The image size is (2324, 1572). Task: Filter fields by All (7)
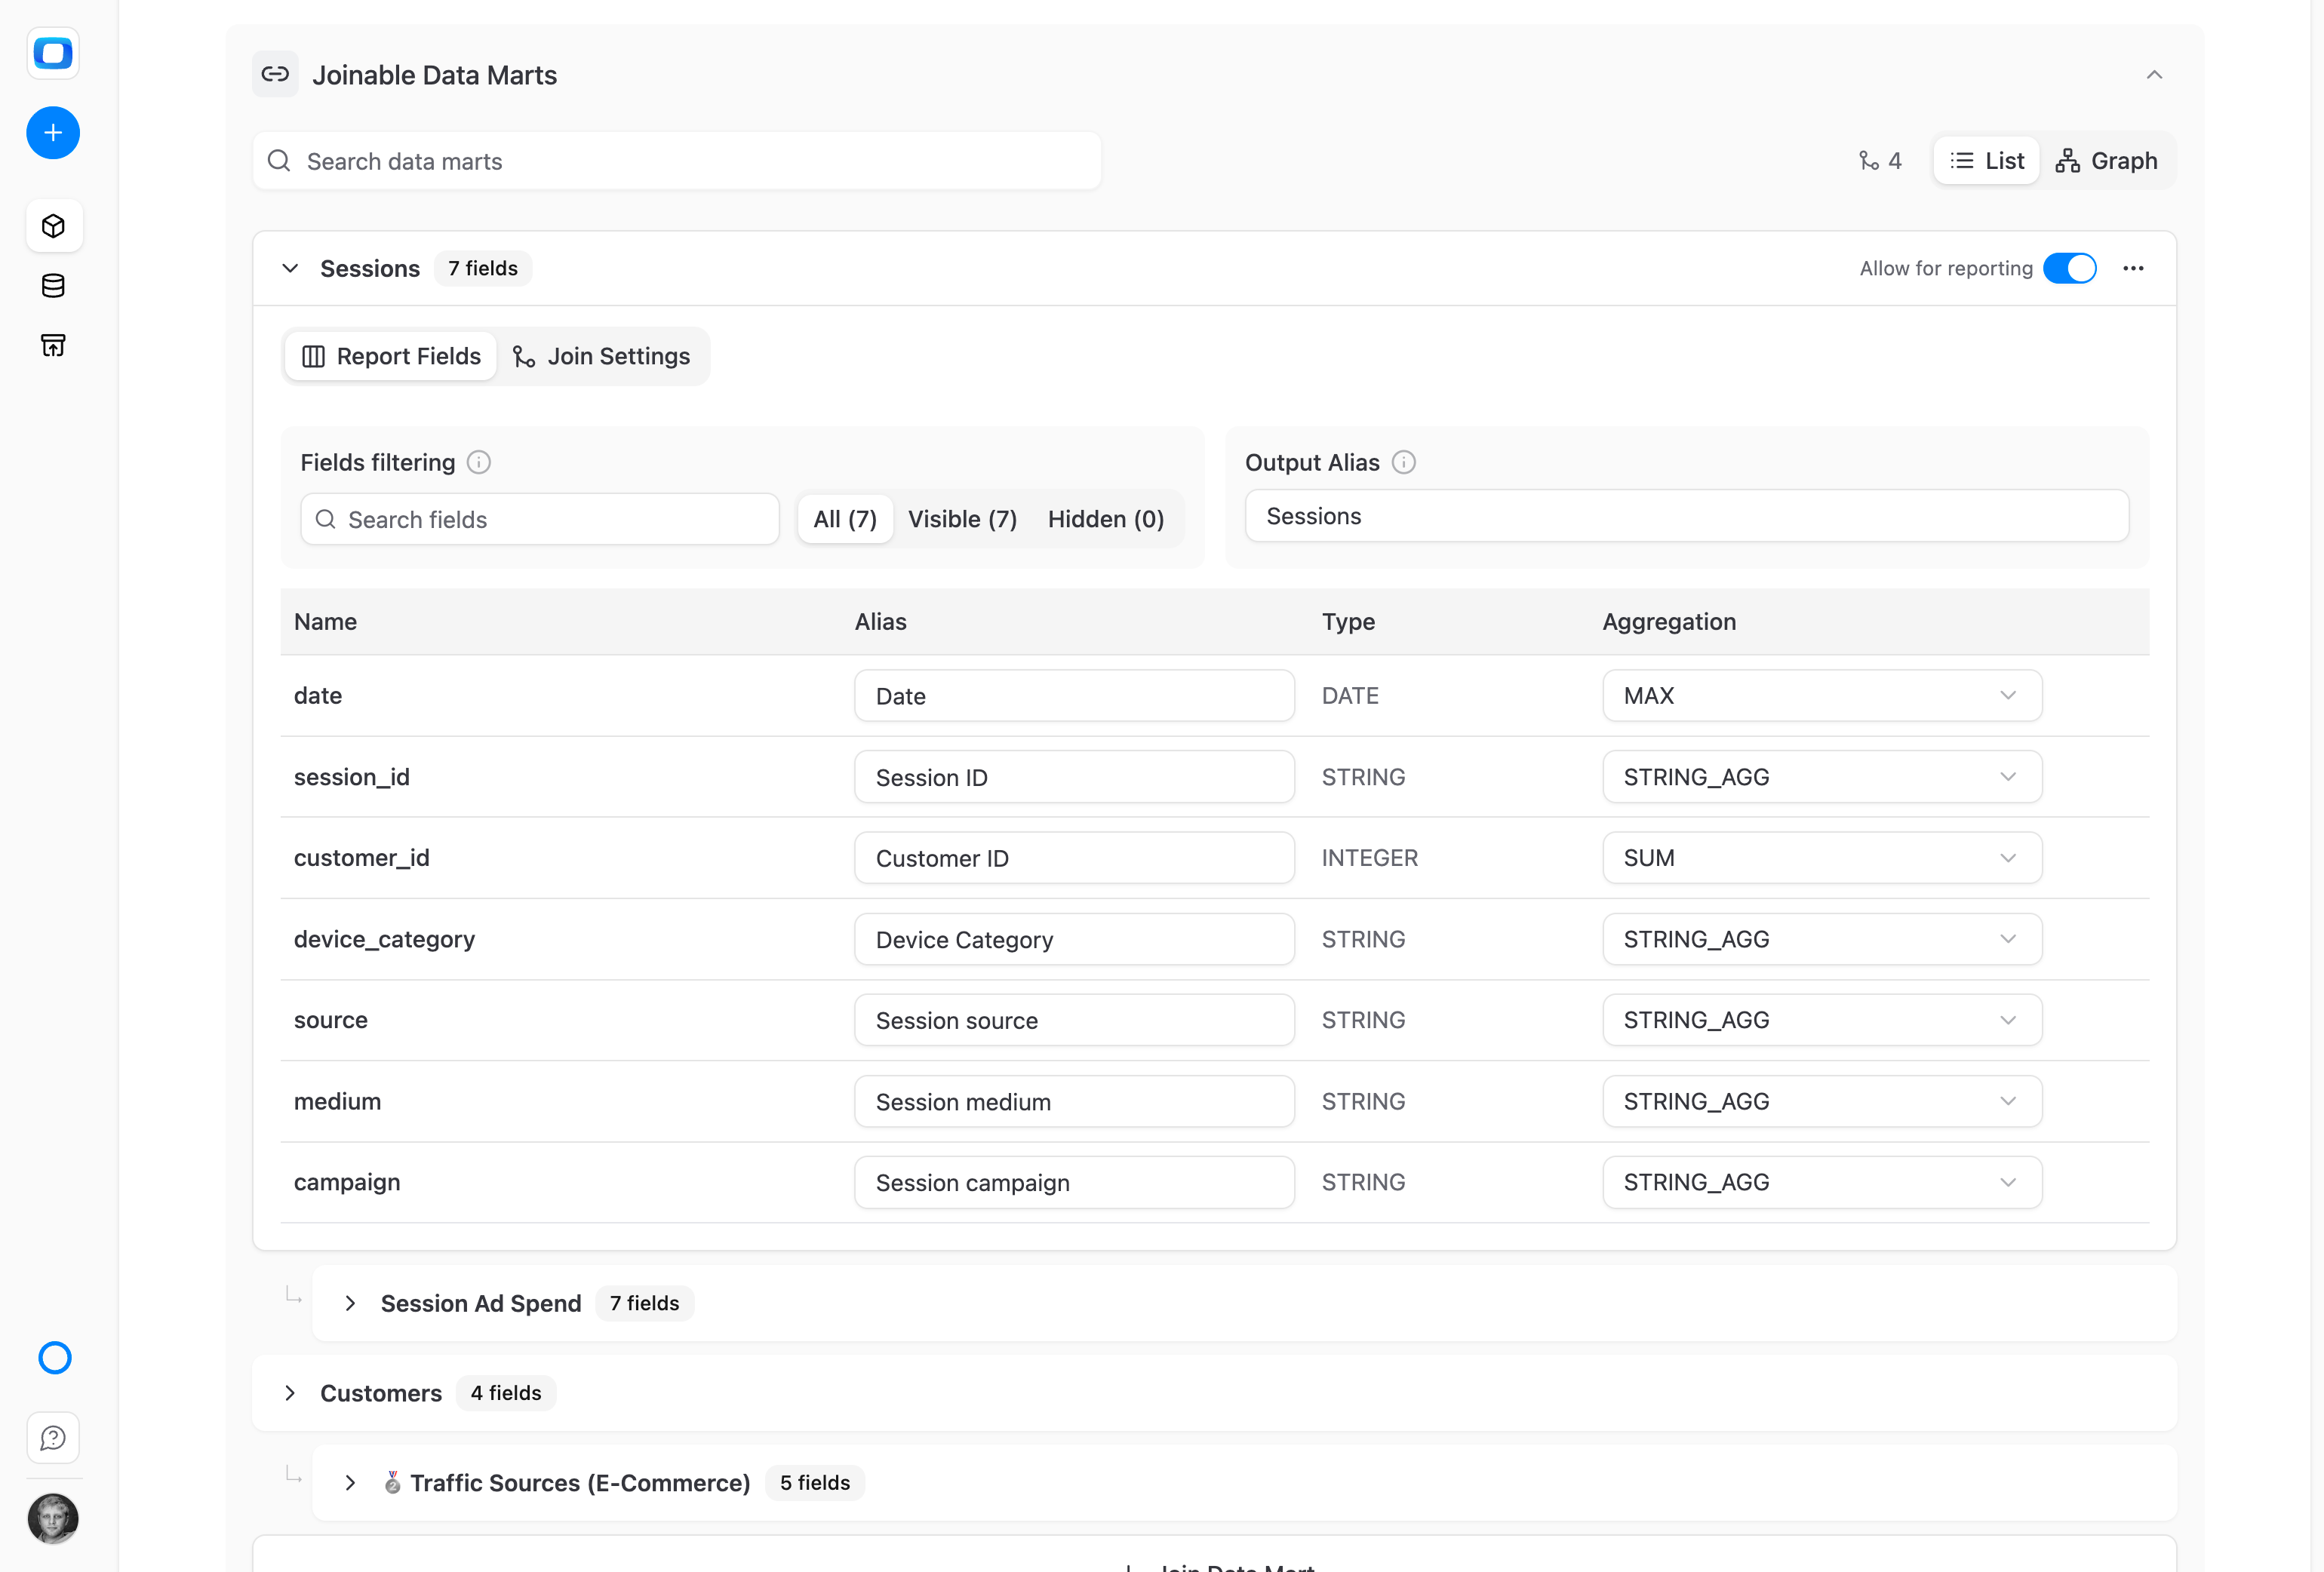click(x=845, y=520)
